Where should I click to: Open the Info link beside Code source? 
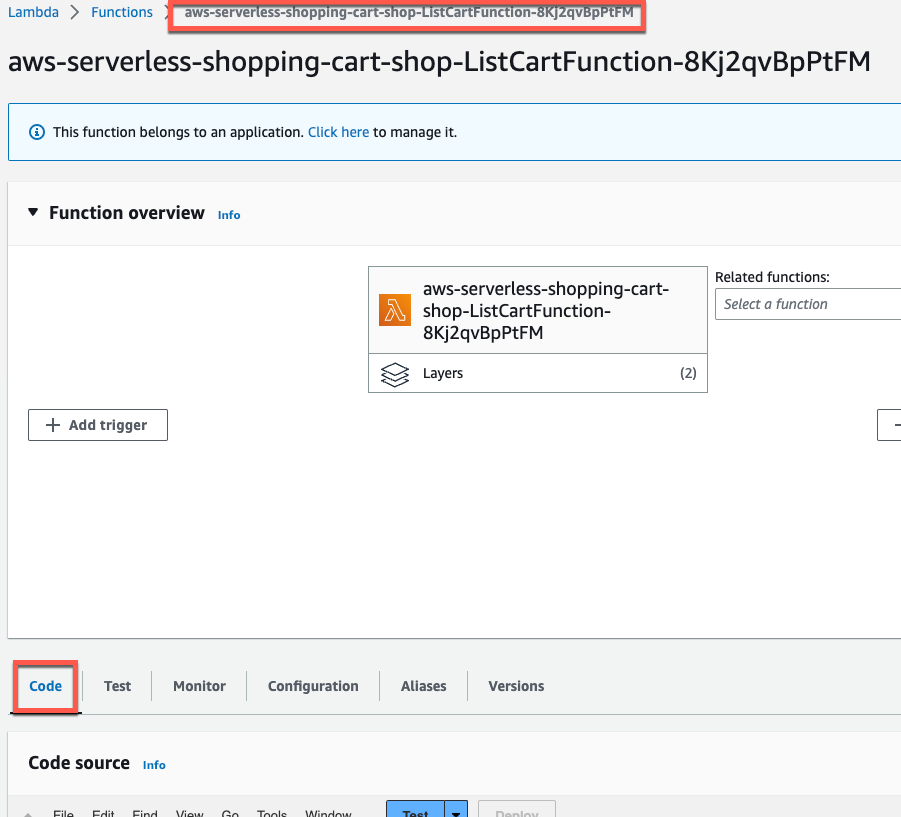point(154,765)
